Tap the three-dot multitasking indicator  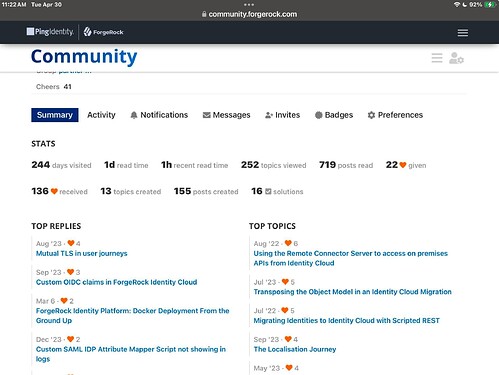coord(249,5)
